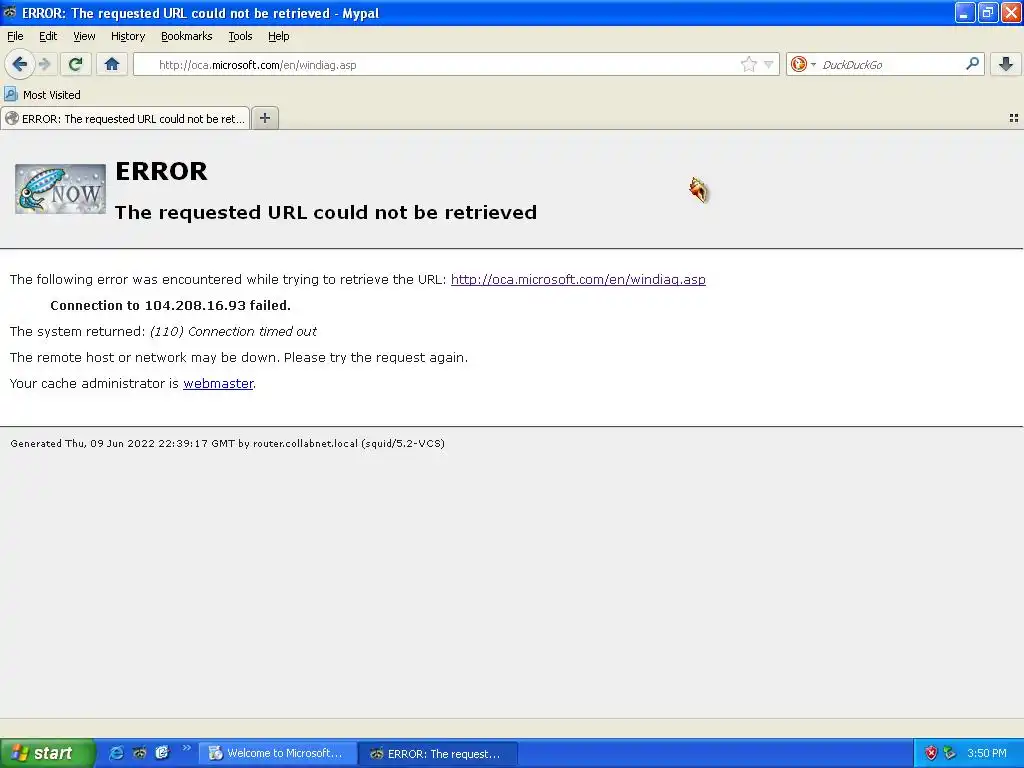Click the network connection tray icon
This screenshot has width=1024, height=768.
tap(950, 753)
